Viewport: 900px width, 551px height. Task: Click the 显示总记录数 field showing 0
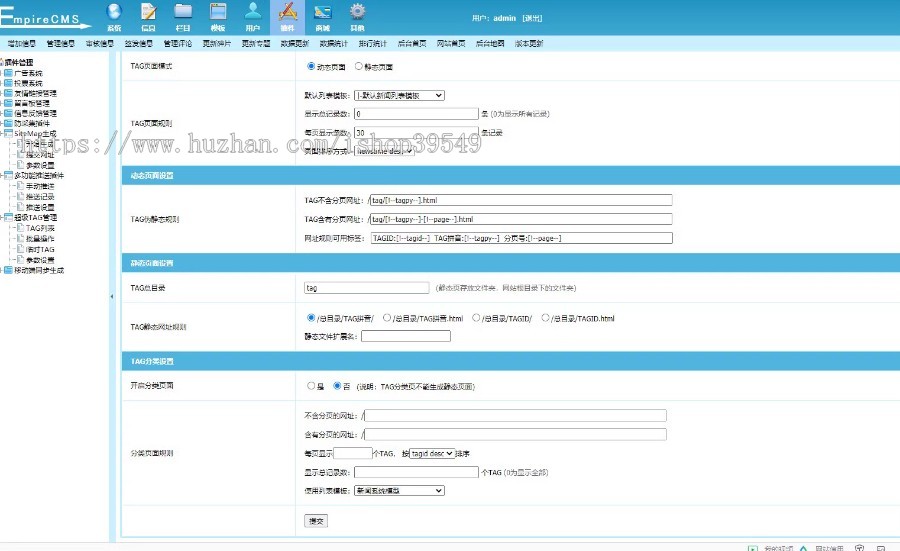(x=416, y=114)
